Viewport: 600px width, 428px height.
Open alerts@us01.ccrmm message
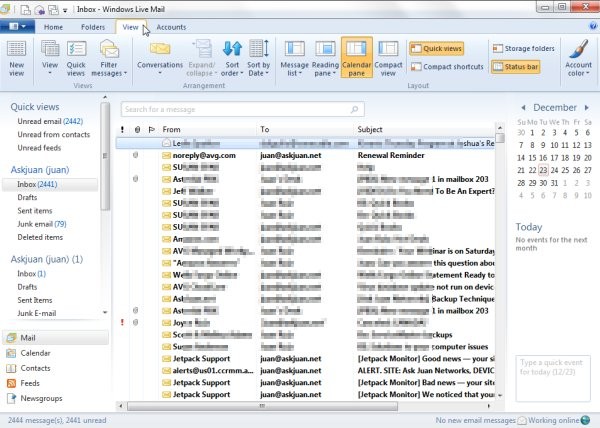(305, 371)
